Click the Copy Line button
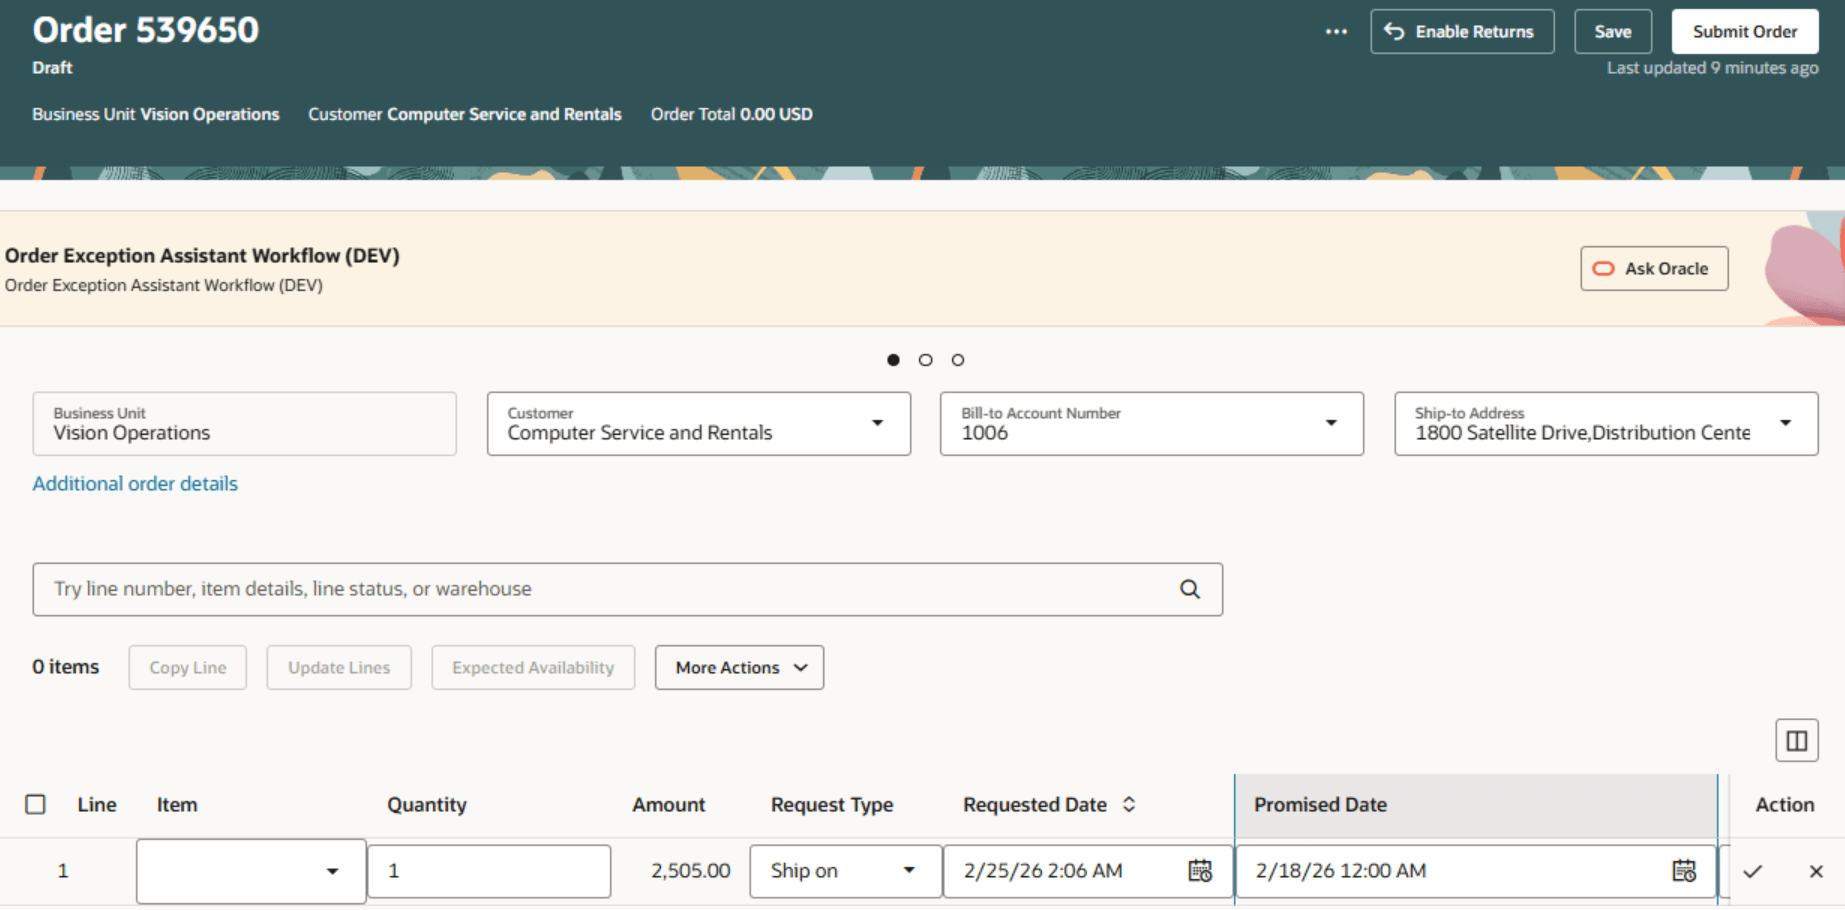Screen dimensions: 1845x910 coord(188,667)
